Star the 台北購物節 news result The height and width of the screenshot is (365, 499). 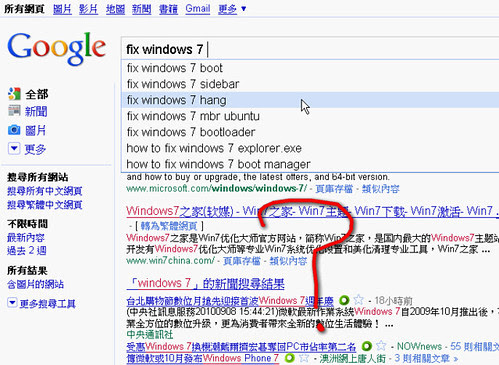tap(359, 300)
